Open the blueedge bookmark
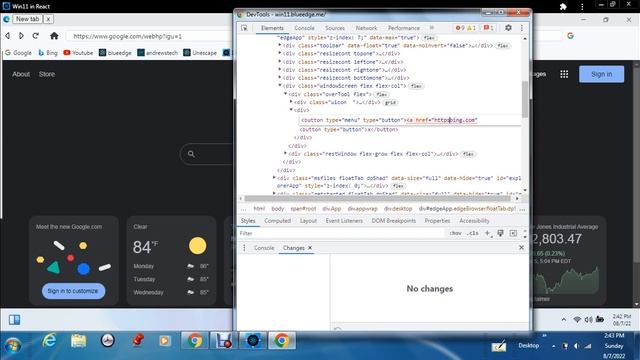640x360 pixels. pos(116,53)
